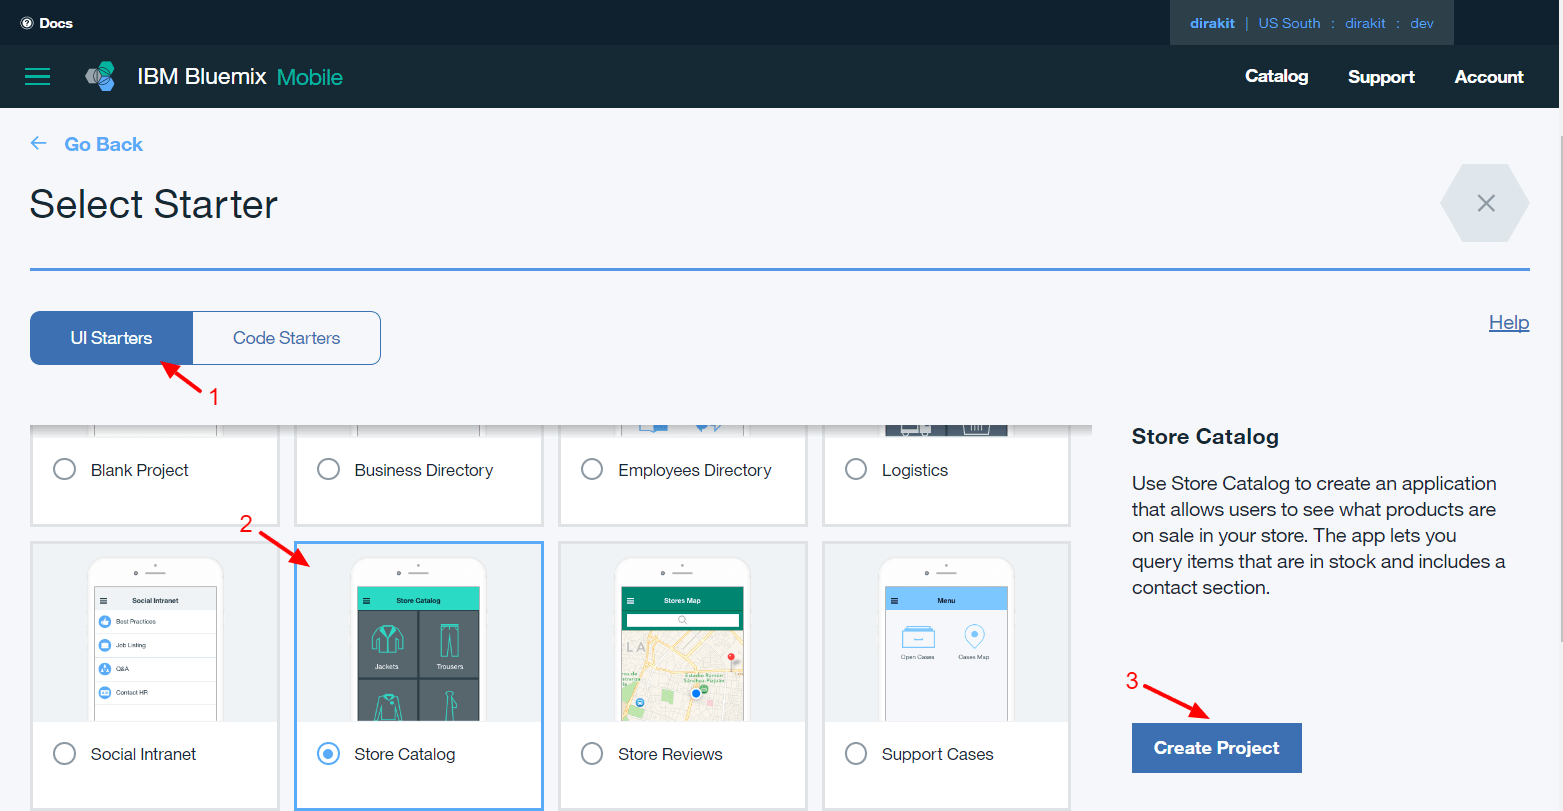Click the IBM Bluemix title text
1563x811 pixels.
[x=202, y=77]
